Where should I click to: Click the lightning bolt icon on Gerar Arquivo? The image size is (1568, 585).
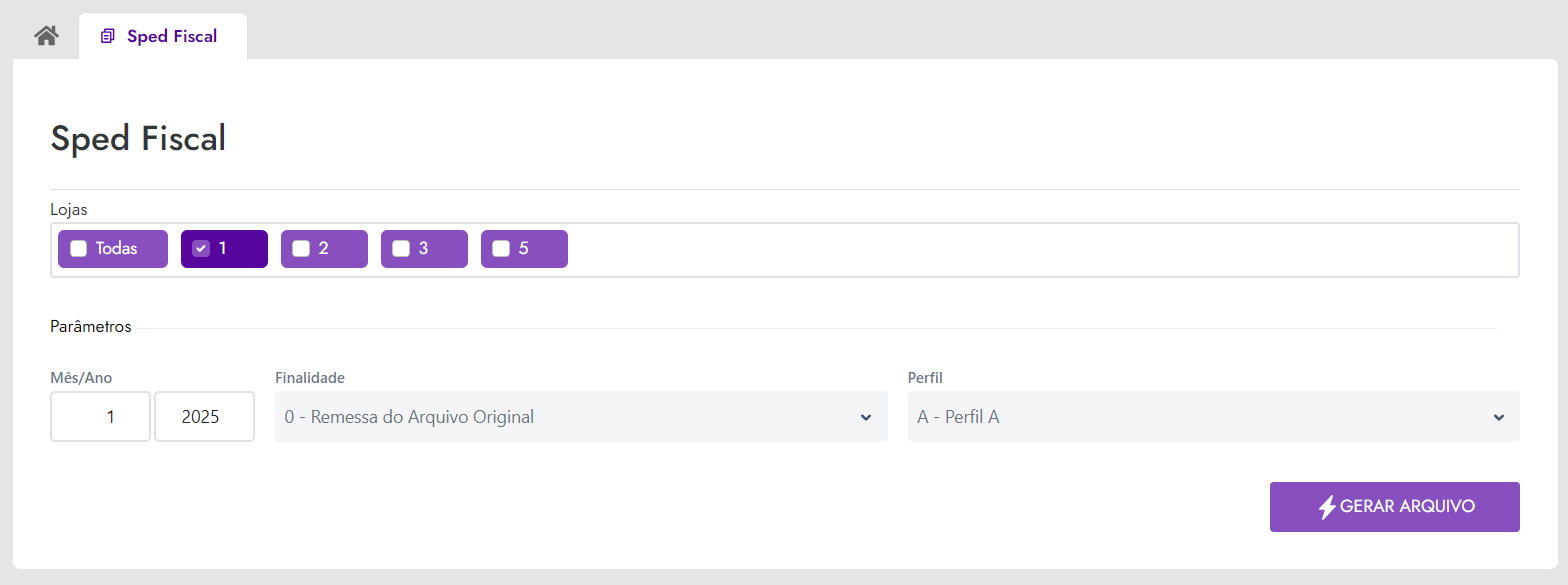coord(1326,507)
